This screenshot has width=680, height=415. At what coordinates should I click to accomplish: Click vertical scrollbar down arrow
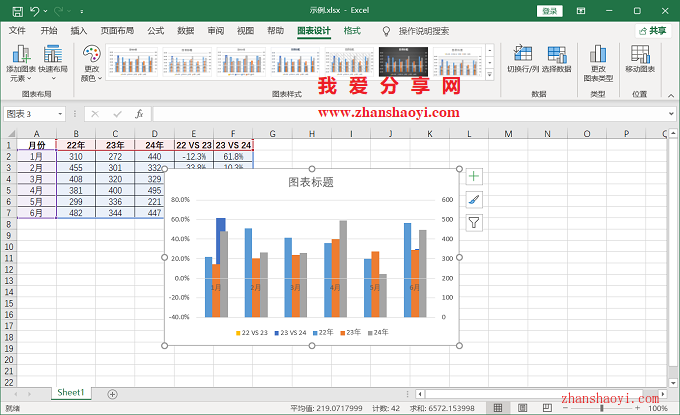673,383
